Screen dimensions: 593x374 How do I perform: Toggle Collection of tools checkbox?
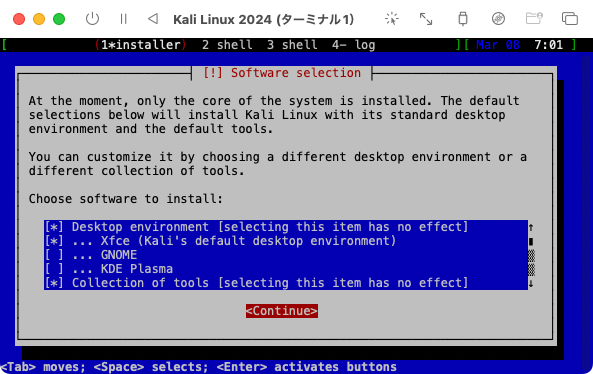pos(54,283)
